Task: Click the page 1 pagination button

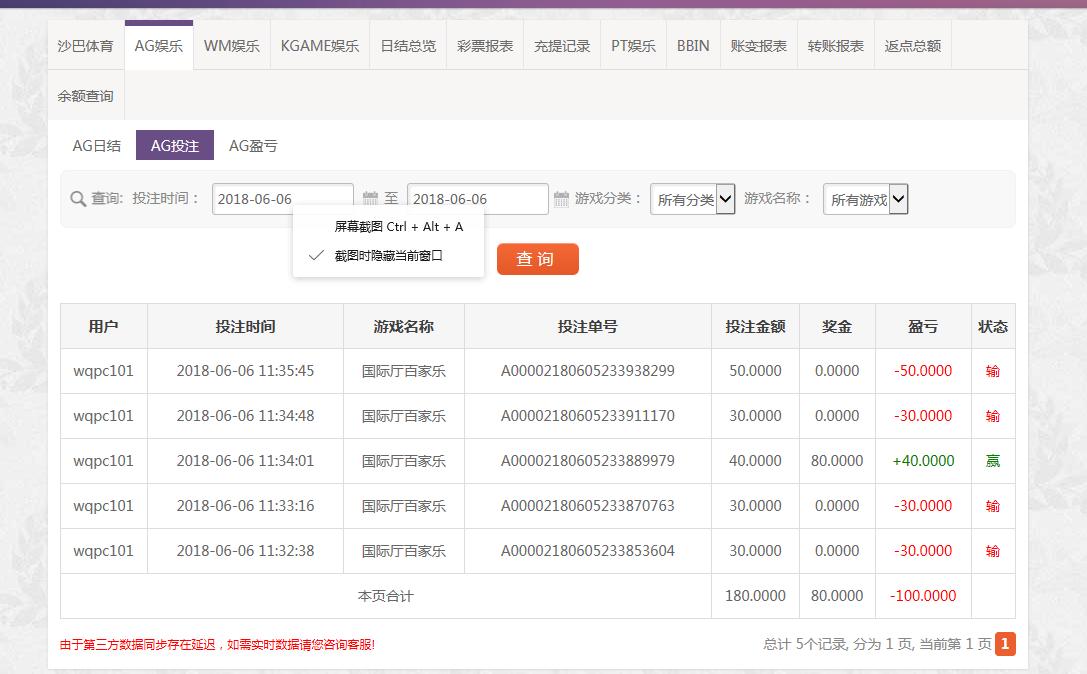Action: tap(1005, 644)
